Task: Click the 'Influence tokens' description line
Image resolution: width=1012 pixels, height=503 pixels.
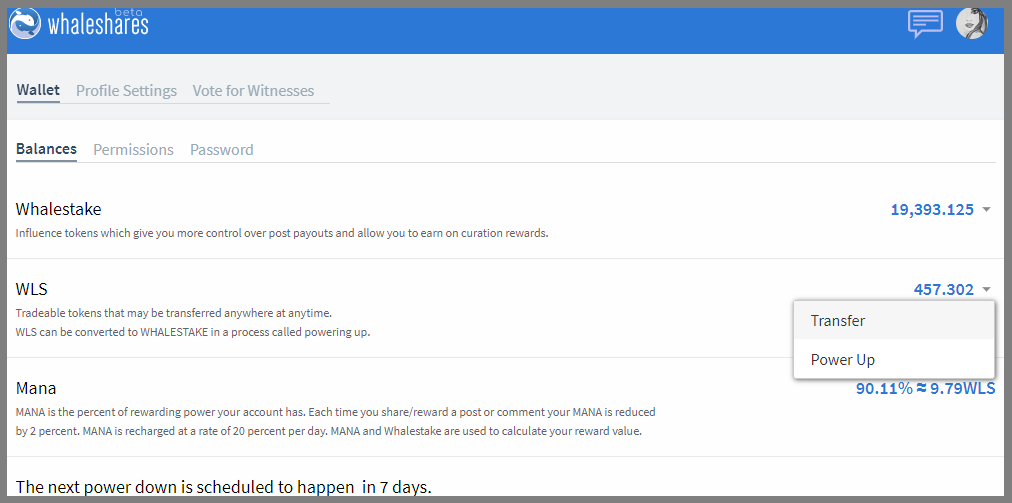Action: coord(282,233)
